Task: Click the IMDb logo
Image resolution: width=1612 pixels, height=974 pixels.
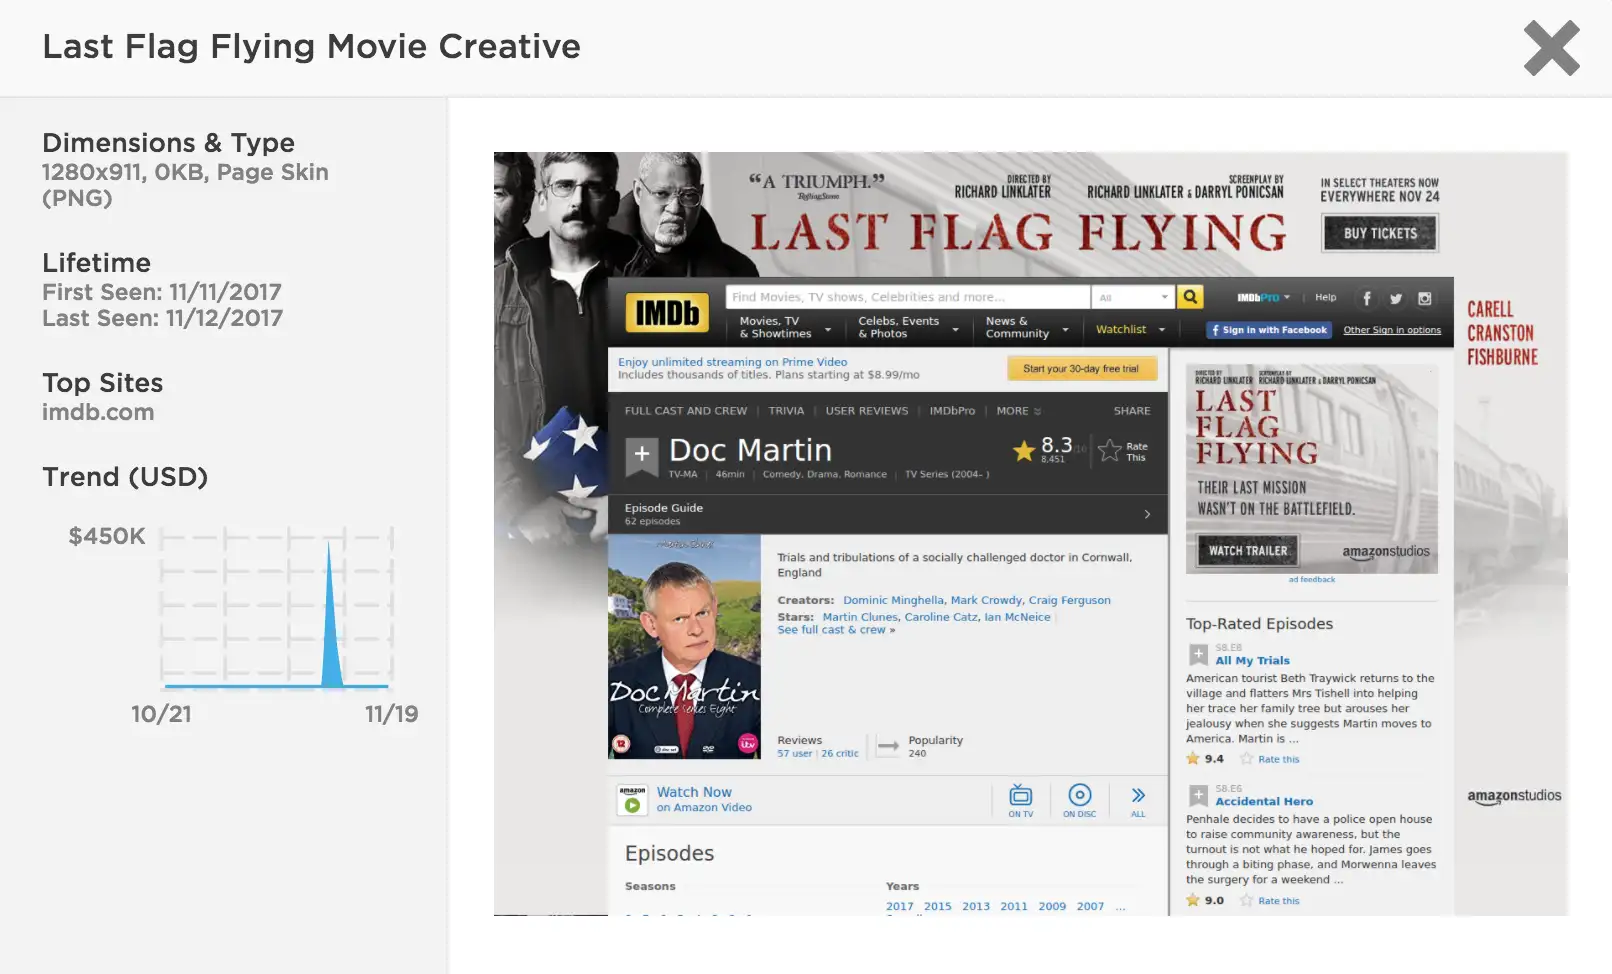Action: 667,313
